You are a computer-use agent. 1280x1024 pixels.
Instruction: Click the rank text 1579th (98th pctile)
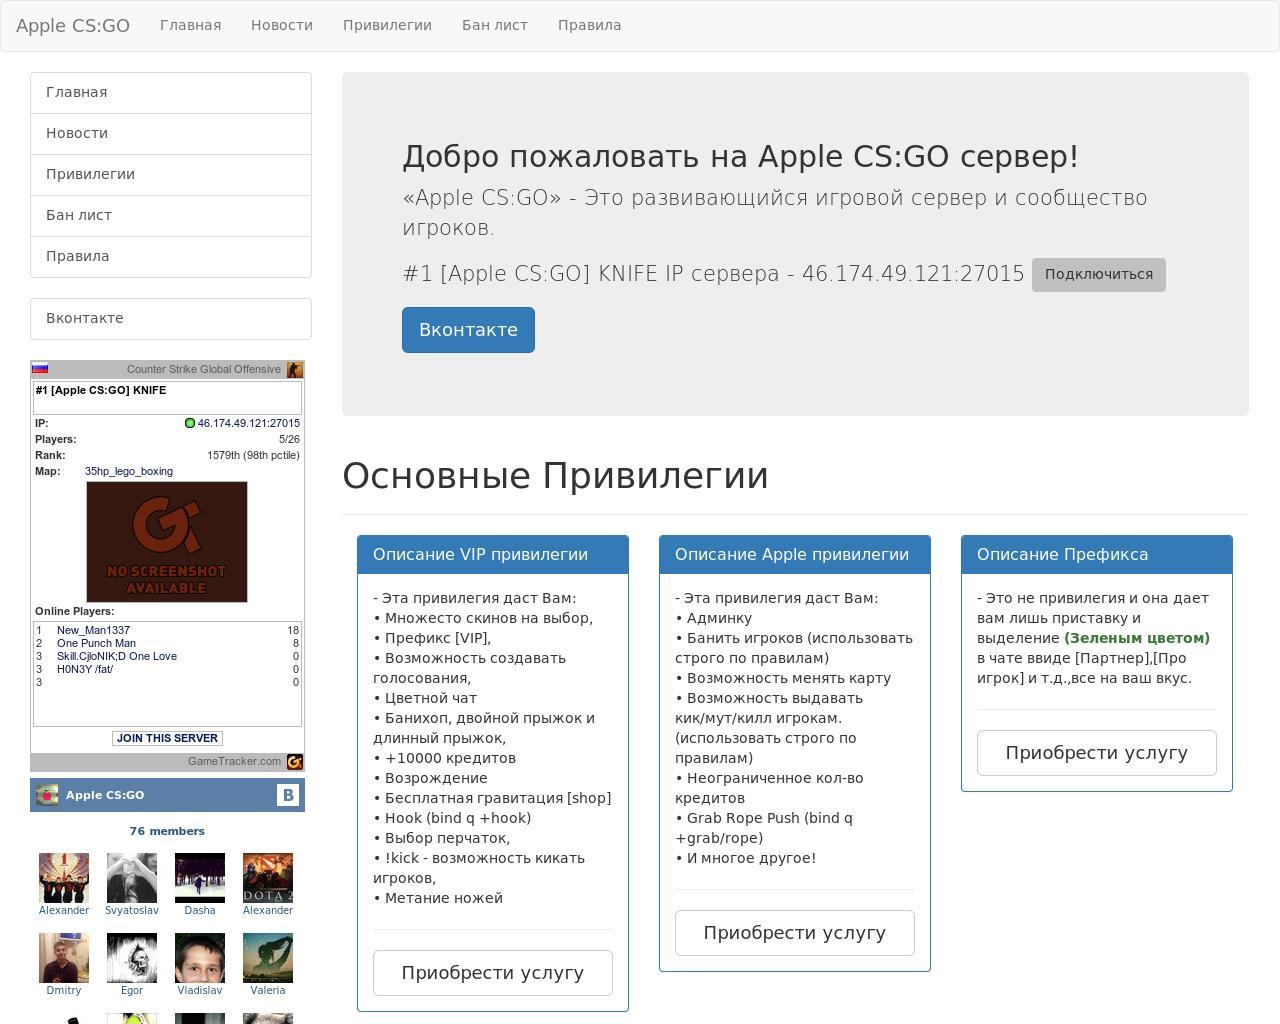pyautogui.click(x=253, y=455)
